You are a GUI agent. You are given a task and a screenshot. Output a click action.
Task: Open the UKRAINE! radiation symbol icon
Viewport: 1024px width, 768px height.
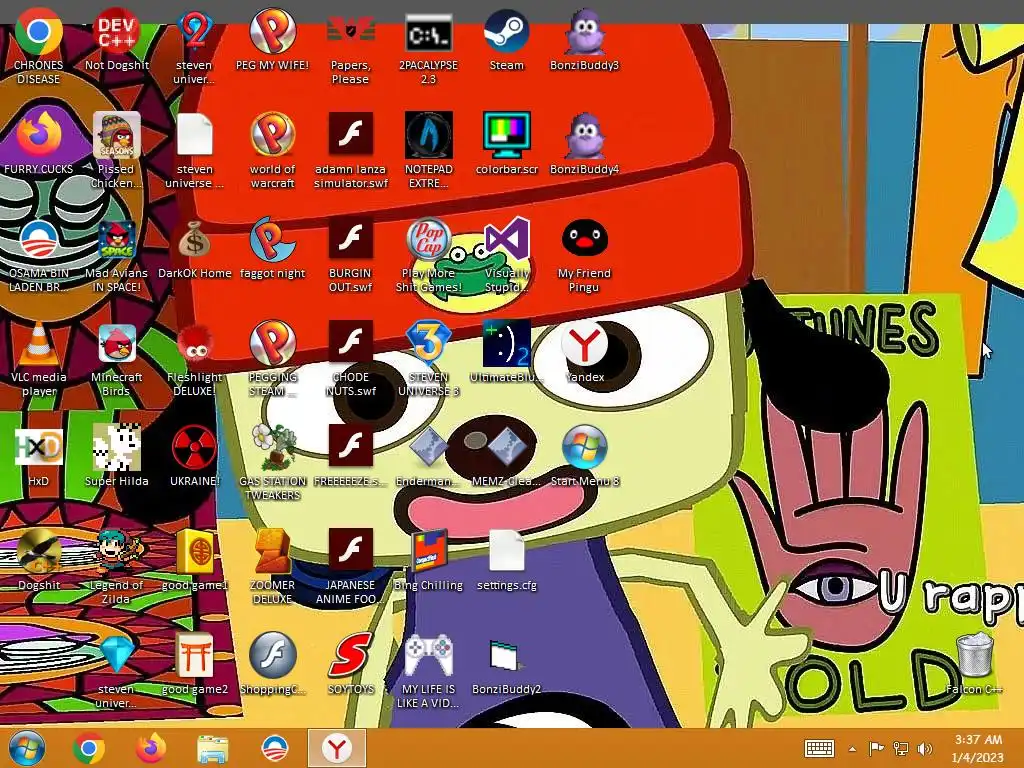[195, 447]
